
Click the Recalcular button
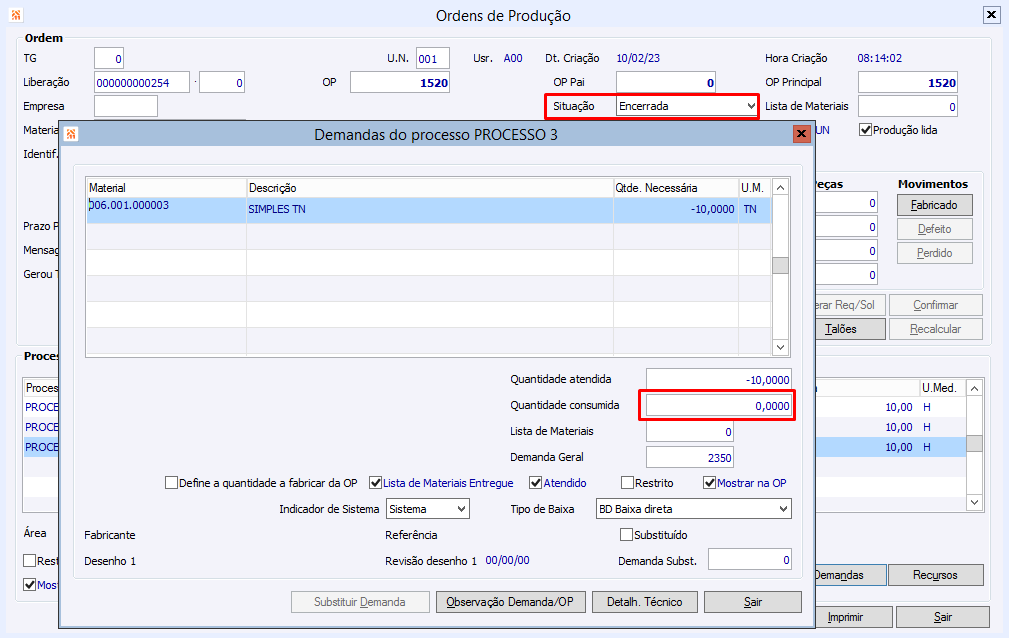pos(936,329)
